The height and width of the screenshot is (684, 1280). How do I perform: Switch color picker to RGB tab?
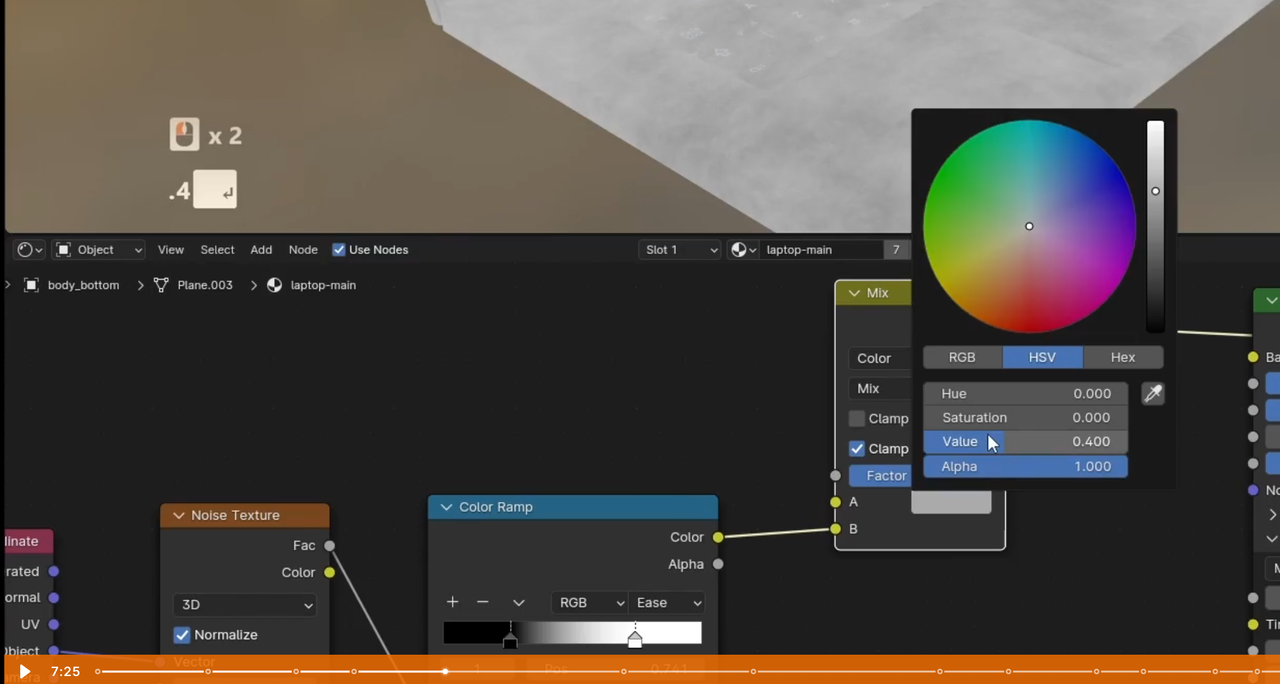[x=962, y=357]
